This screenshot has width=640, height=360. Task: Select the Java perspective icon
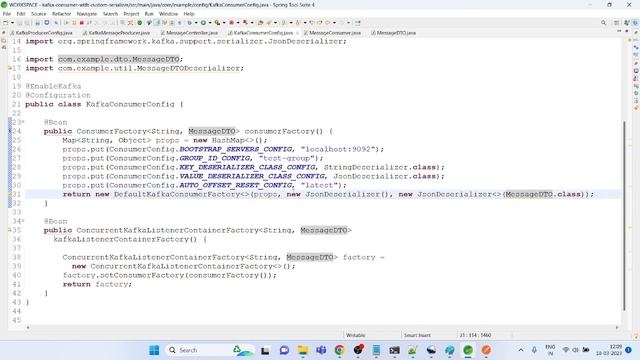click(627, 23)
